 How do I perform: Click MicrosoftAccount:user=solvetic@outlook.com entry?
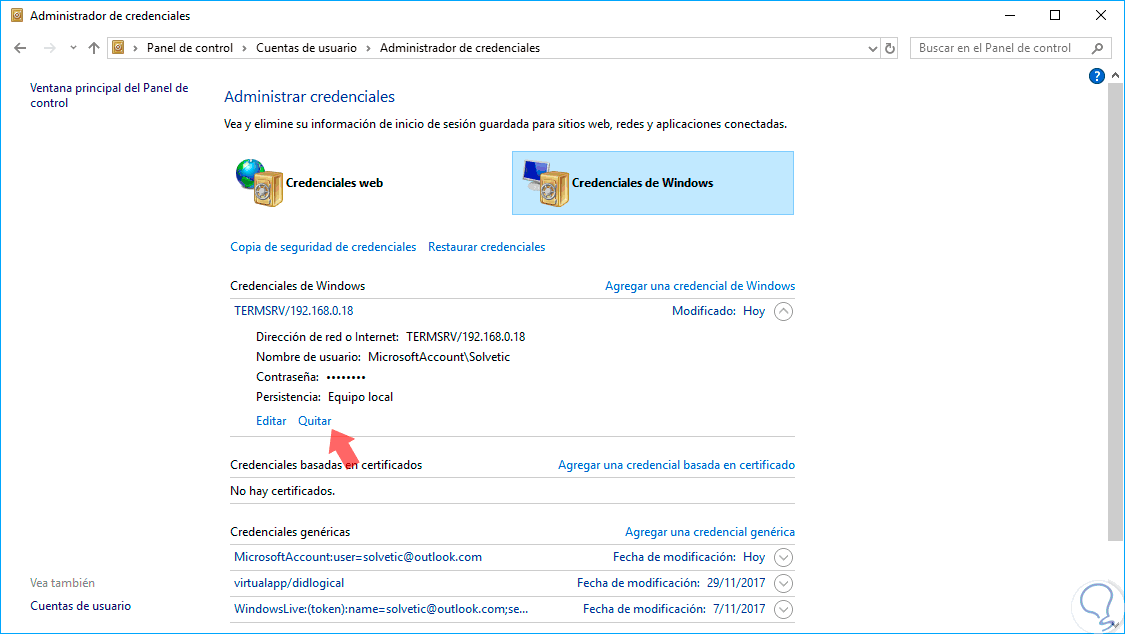tap(358, 557)
